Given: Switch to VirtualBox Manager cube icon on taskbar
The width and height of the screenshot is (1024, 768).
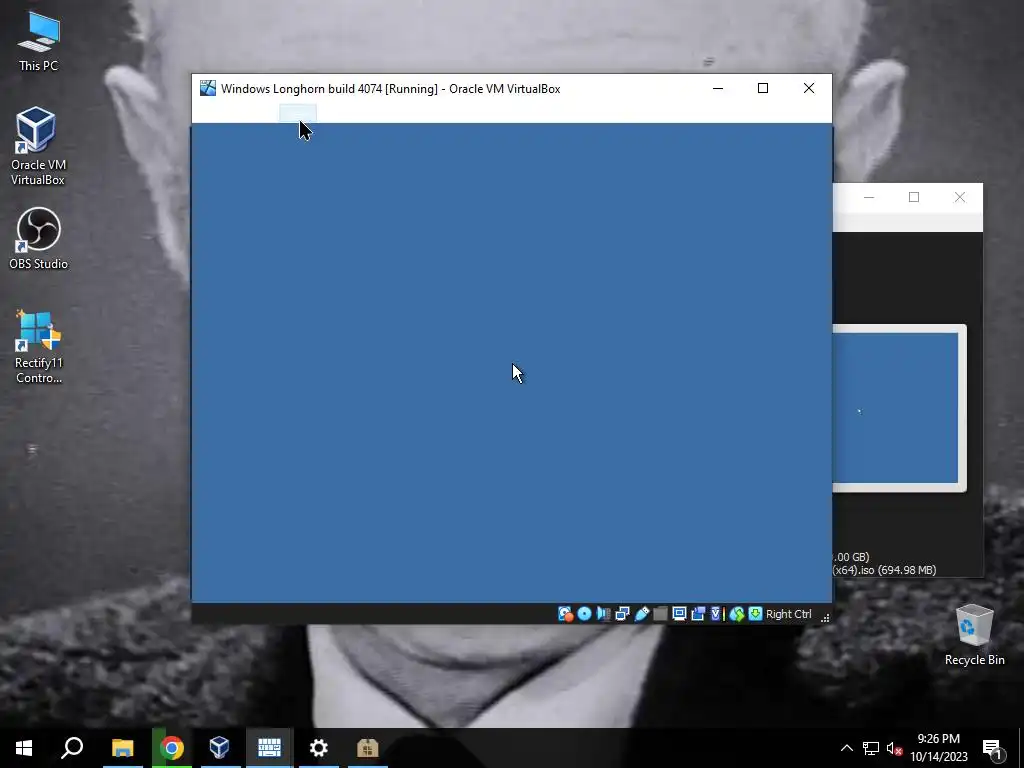Looking at the screenshot, I should pyautogui.click(x=219, y=748).
